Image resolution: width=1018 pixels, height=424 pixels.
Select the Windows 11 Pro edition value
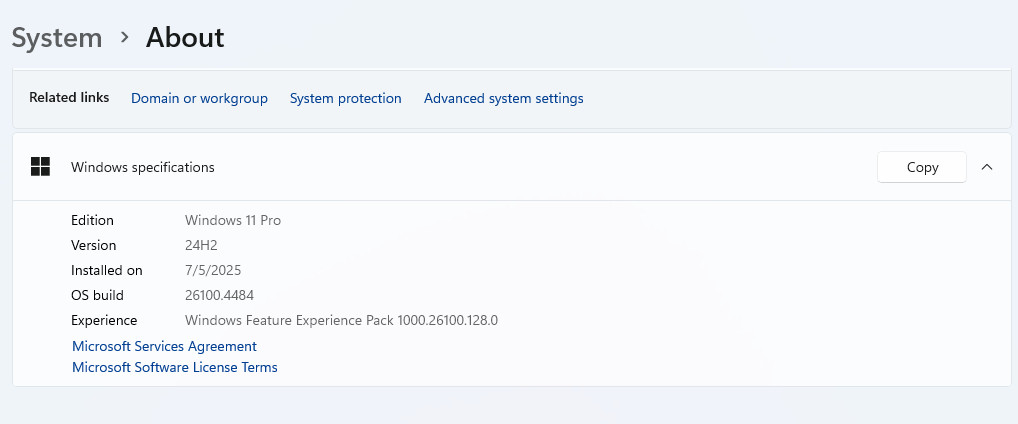click(233, 220)
